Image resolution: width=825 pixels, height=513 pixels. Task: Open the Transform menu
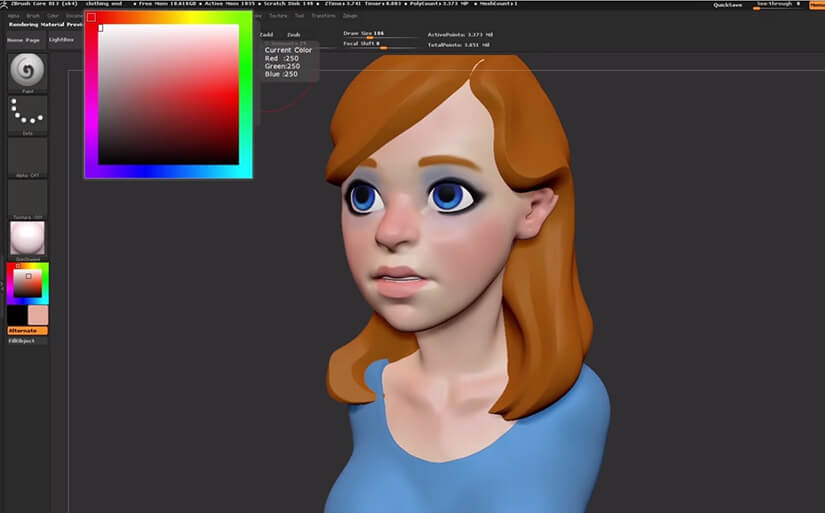tap(324, 16)
